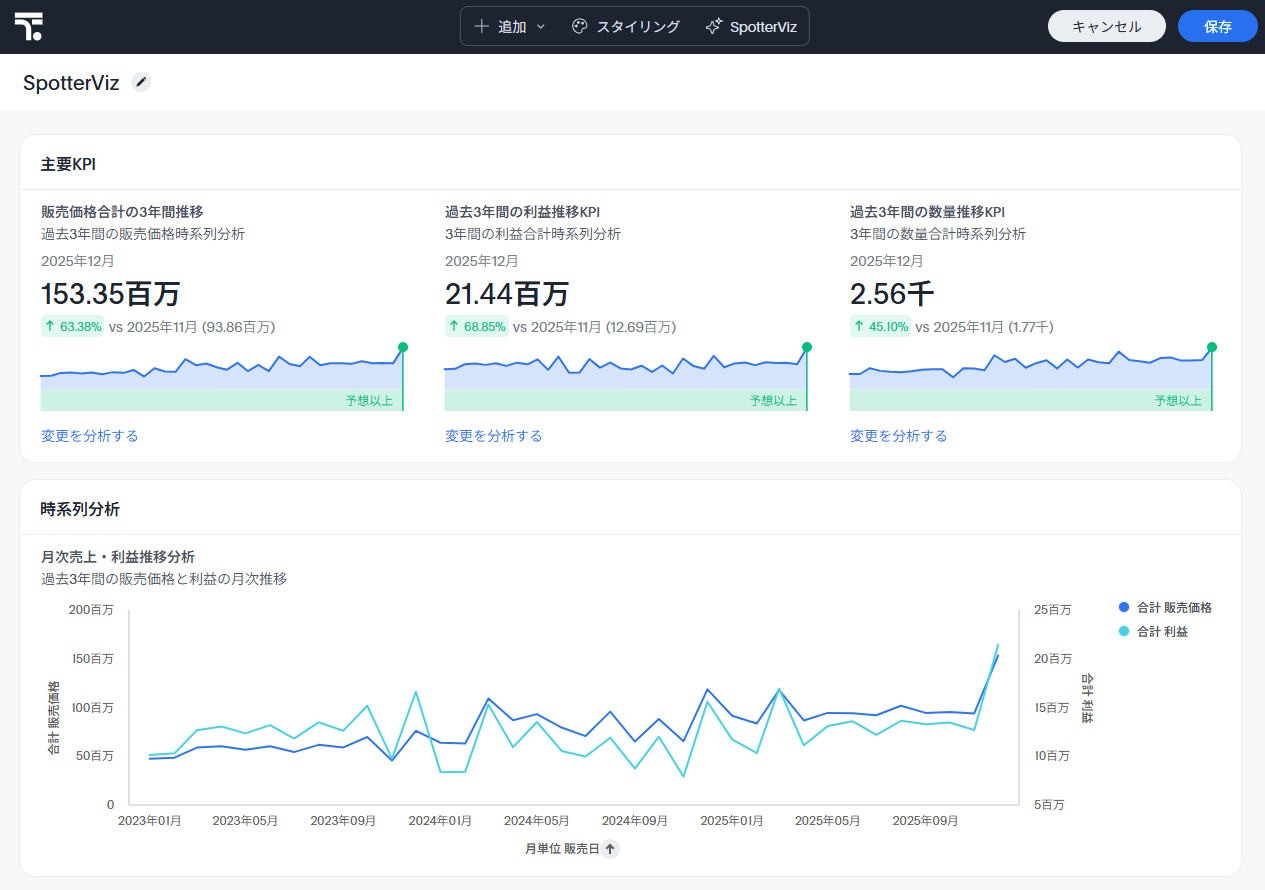Image resolution: width=1265 pixels, height=890 pixels.
Task: Click the ThoughtSpot logo icon
Action: [29, 27]
